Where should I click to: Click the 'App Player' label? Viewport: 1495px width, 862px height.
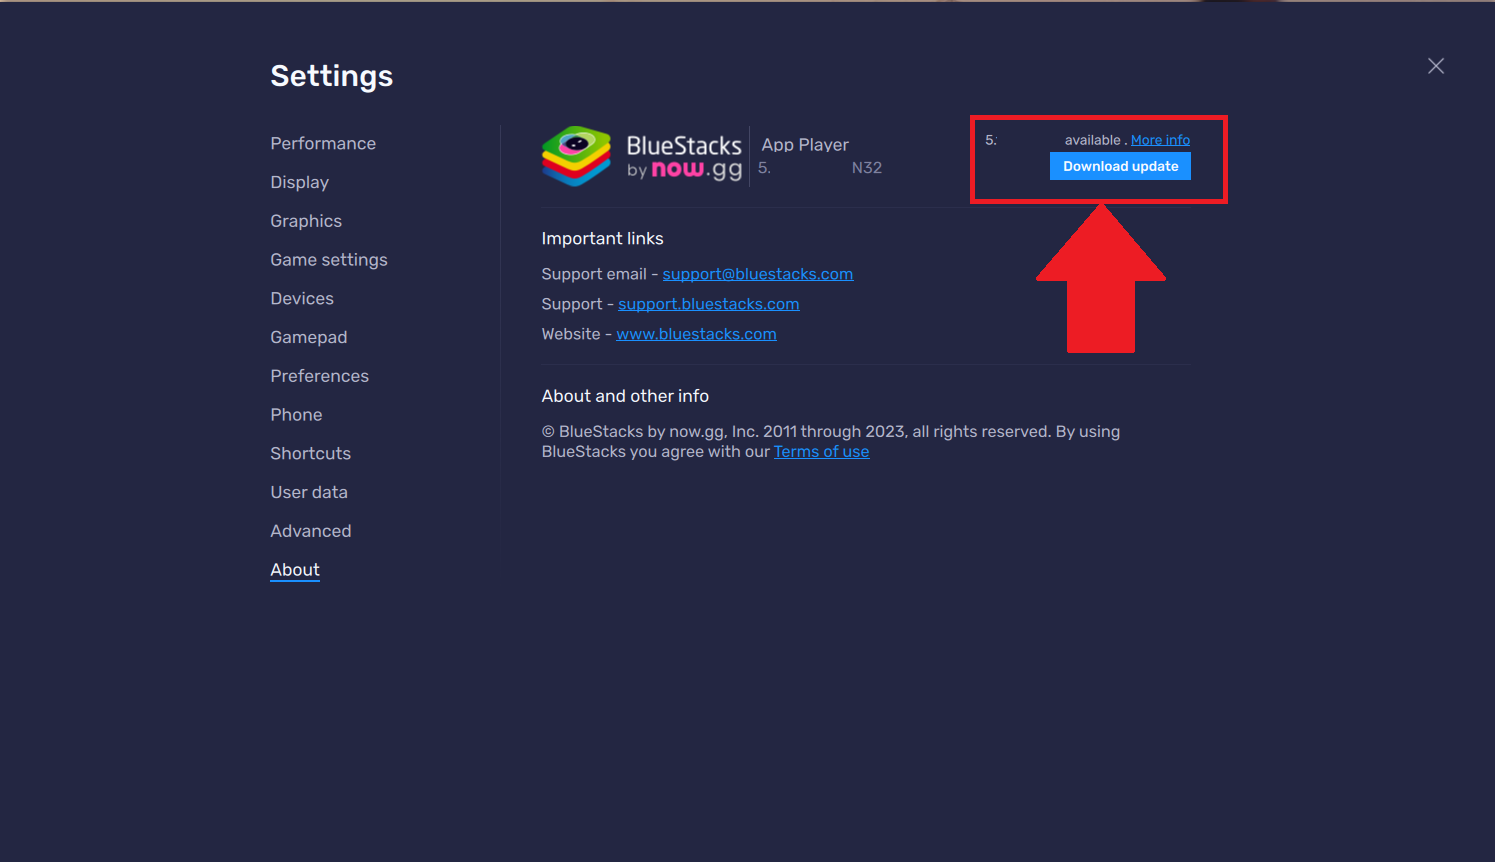[805, 145]
